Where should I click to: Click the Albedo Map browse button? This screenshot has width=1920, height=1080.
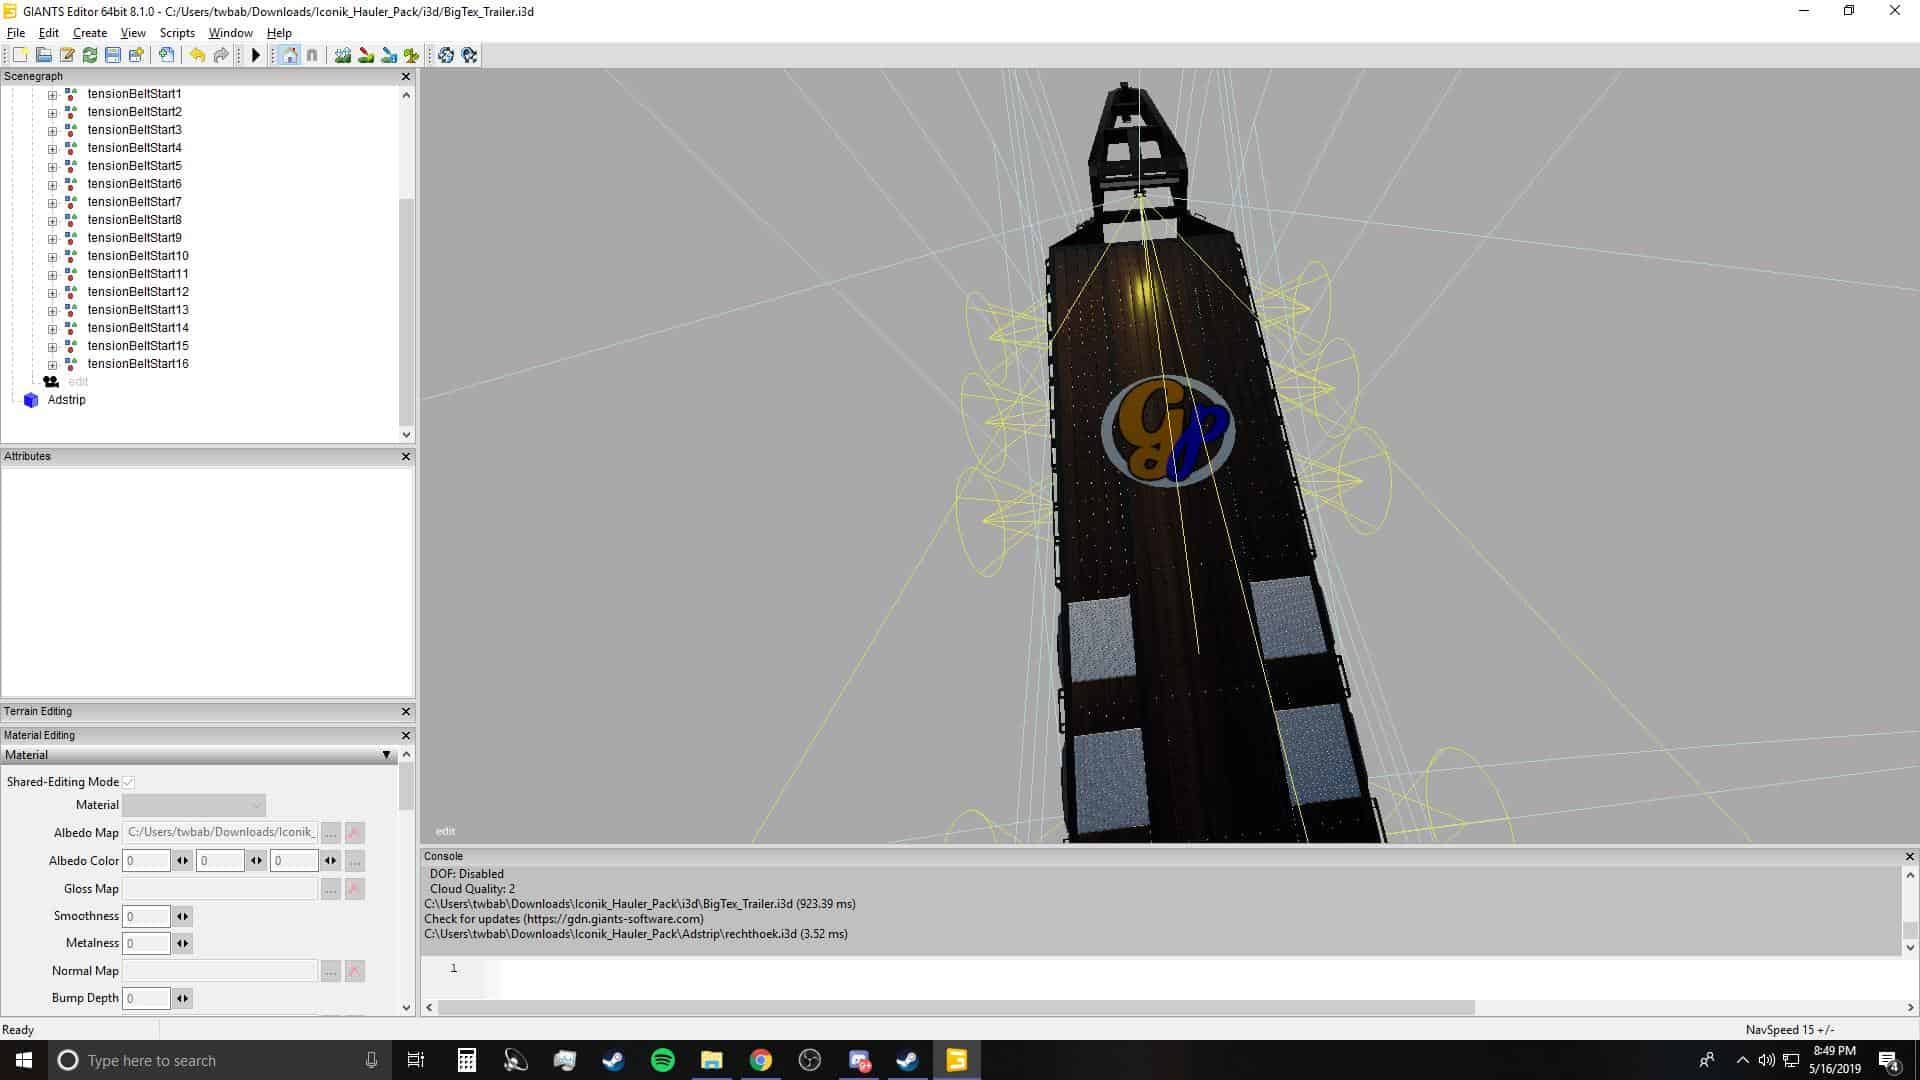(330, 833)
